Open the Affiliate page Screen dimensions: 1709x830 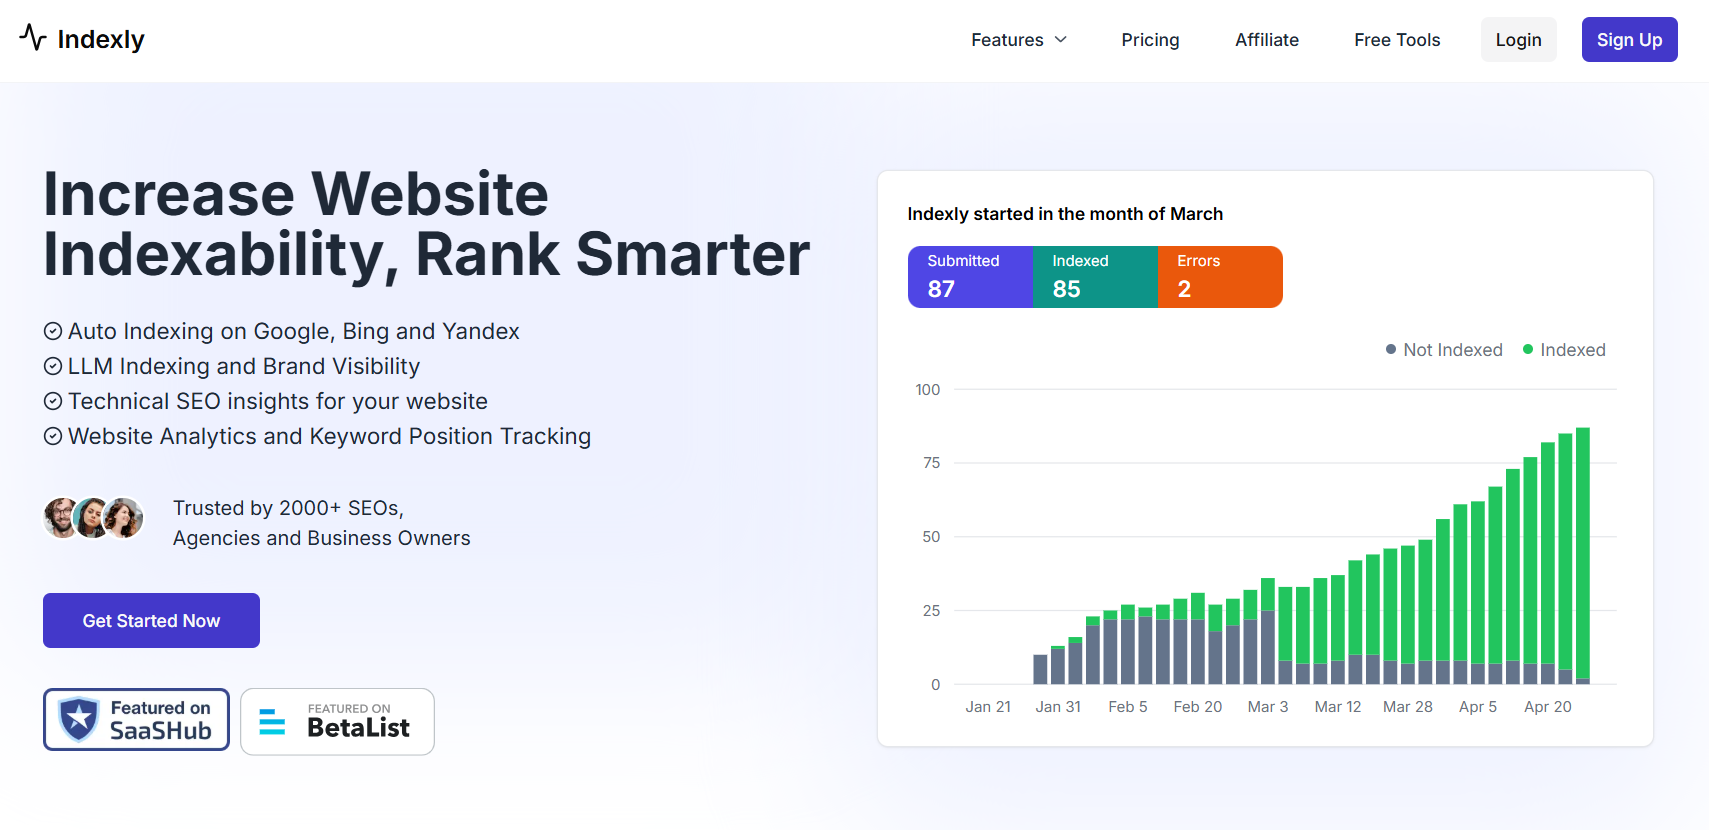point(1267,40)
